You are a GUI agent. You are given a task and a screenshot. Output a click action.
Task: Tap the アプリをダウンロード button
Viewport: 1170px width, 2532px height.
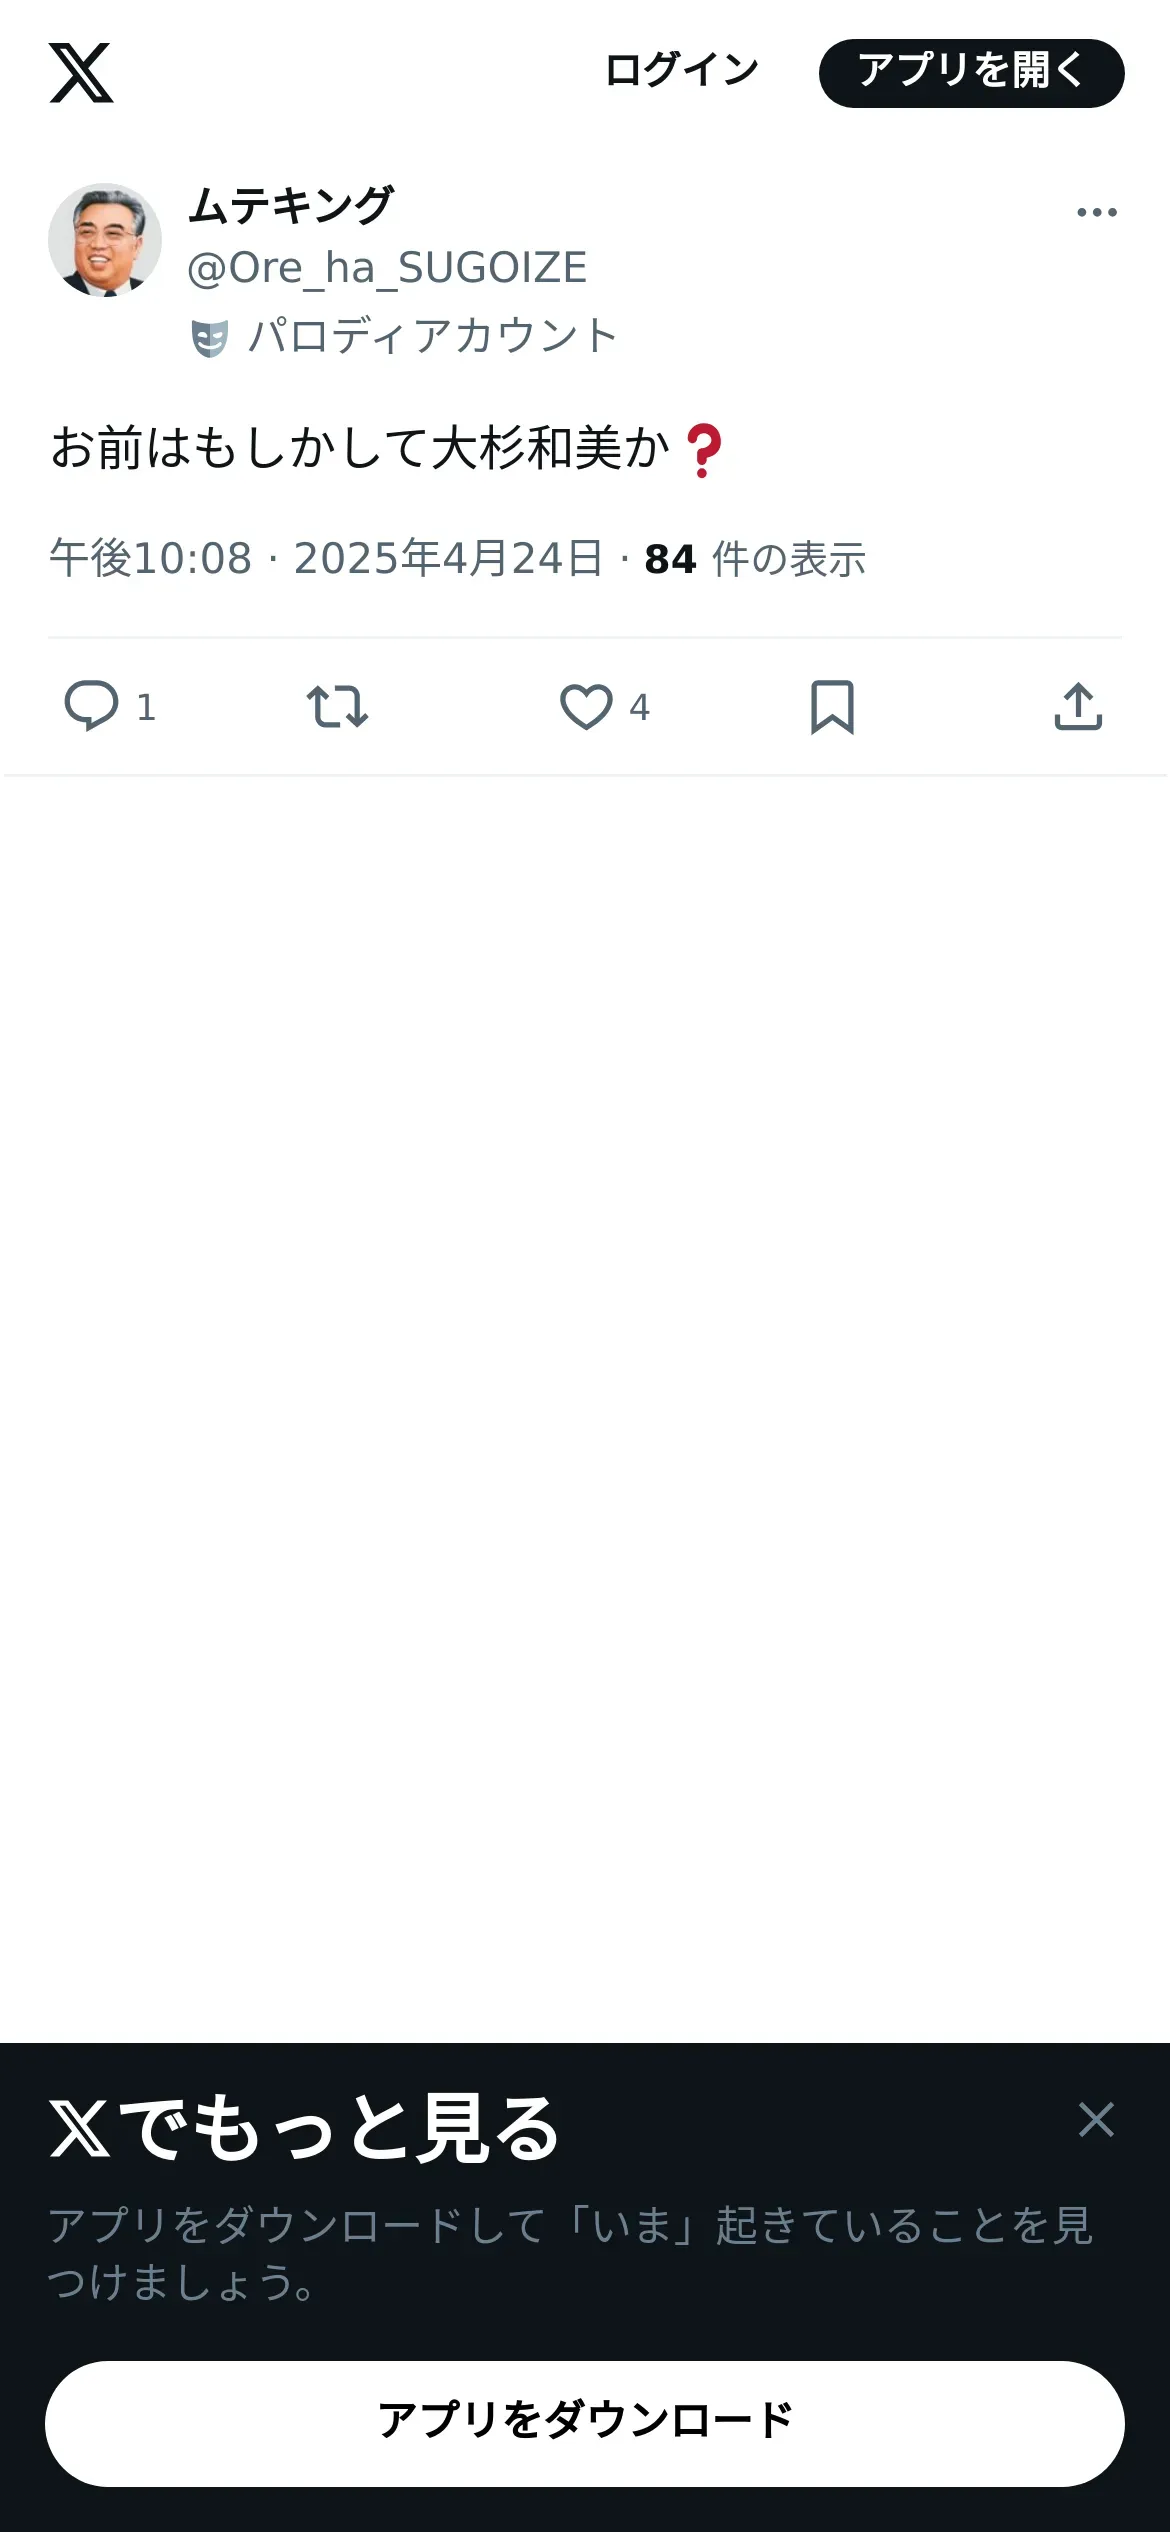pos(585,2423)
